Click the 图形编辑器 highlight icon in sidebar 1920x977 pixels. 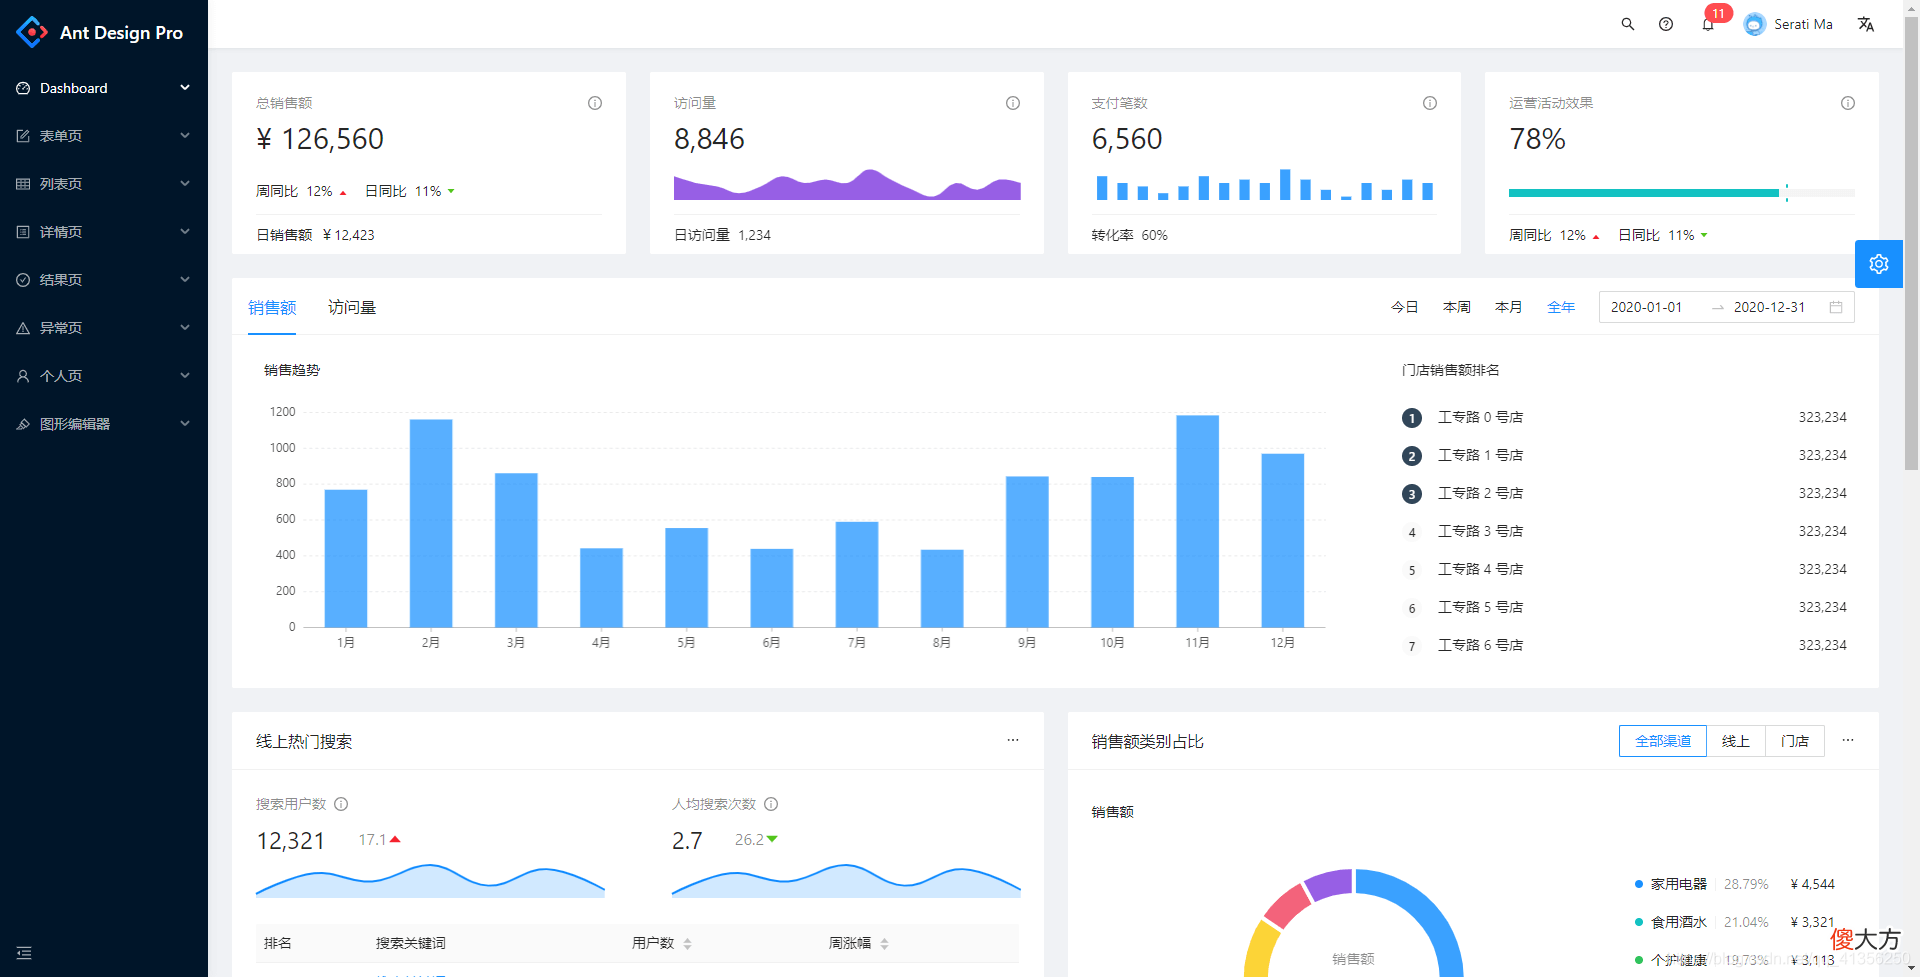(x=23, y=424)
